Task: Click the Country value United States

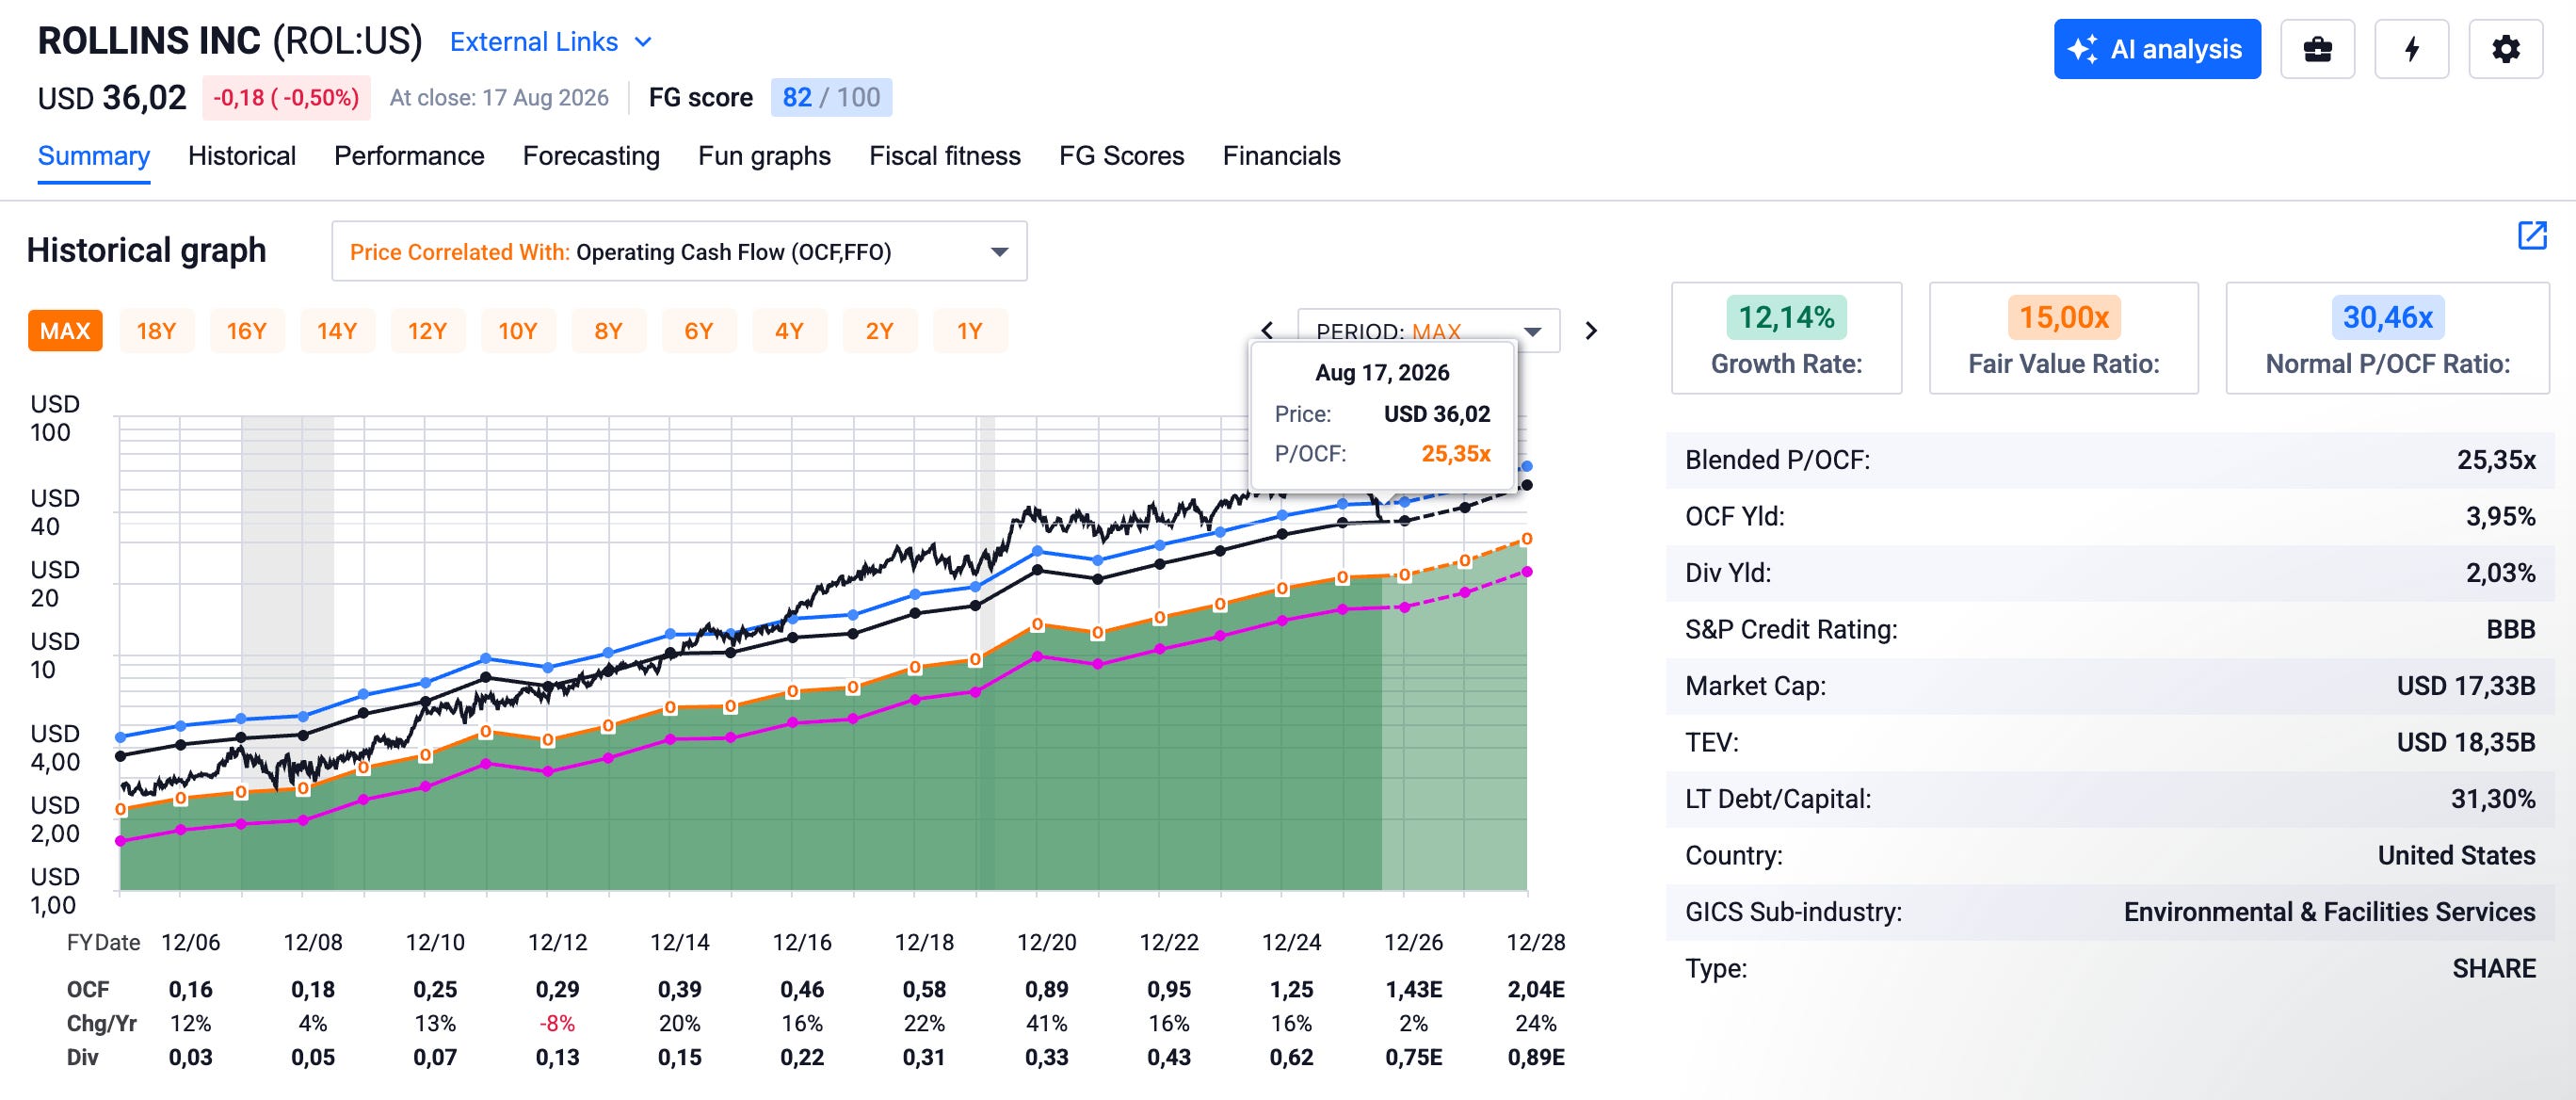Action: click(2456, 855)
